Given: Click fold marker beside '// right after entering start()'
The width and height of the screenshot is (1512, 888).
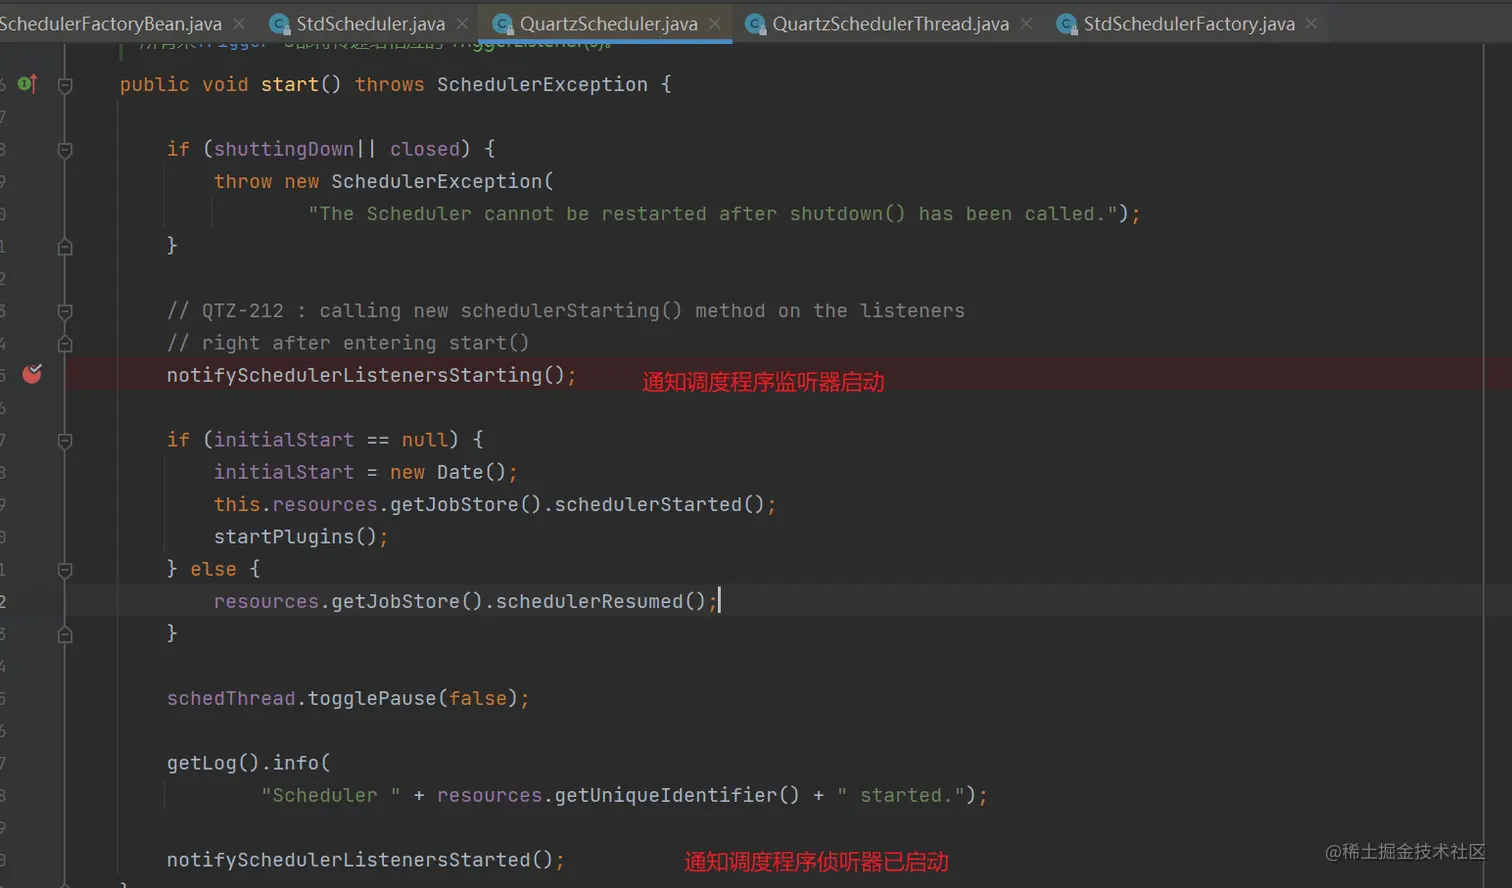Looking at the screenshot, I should [x=65, y=343].
